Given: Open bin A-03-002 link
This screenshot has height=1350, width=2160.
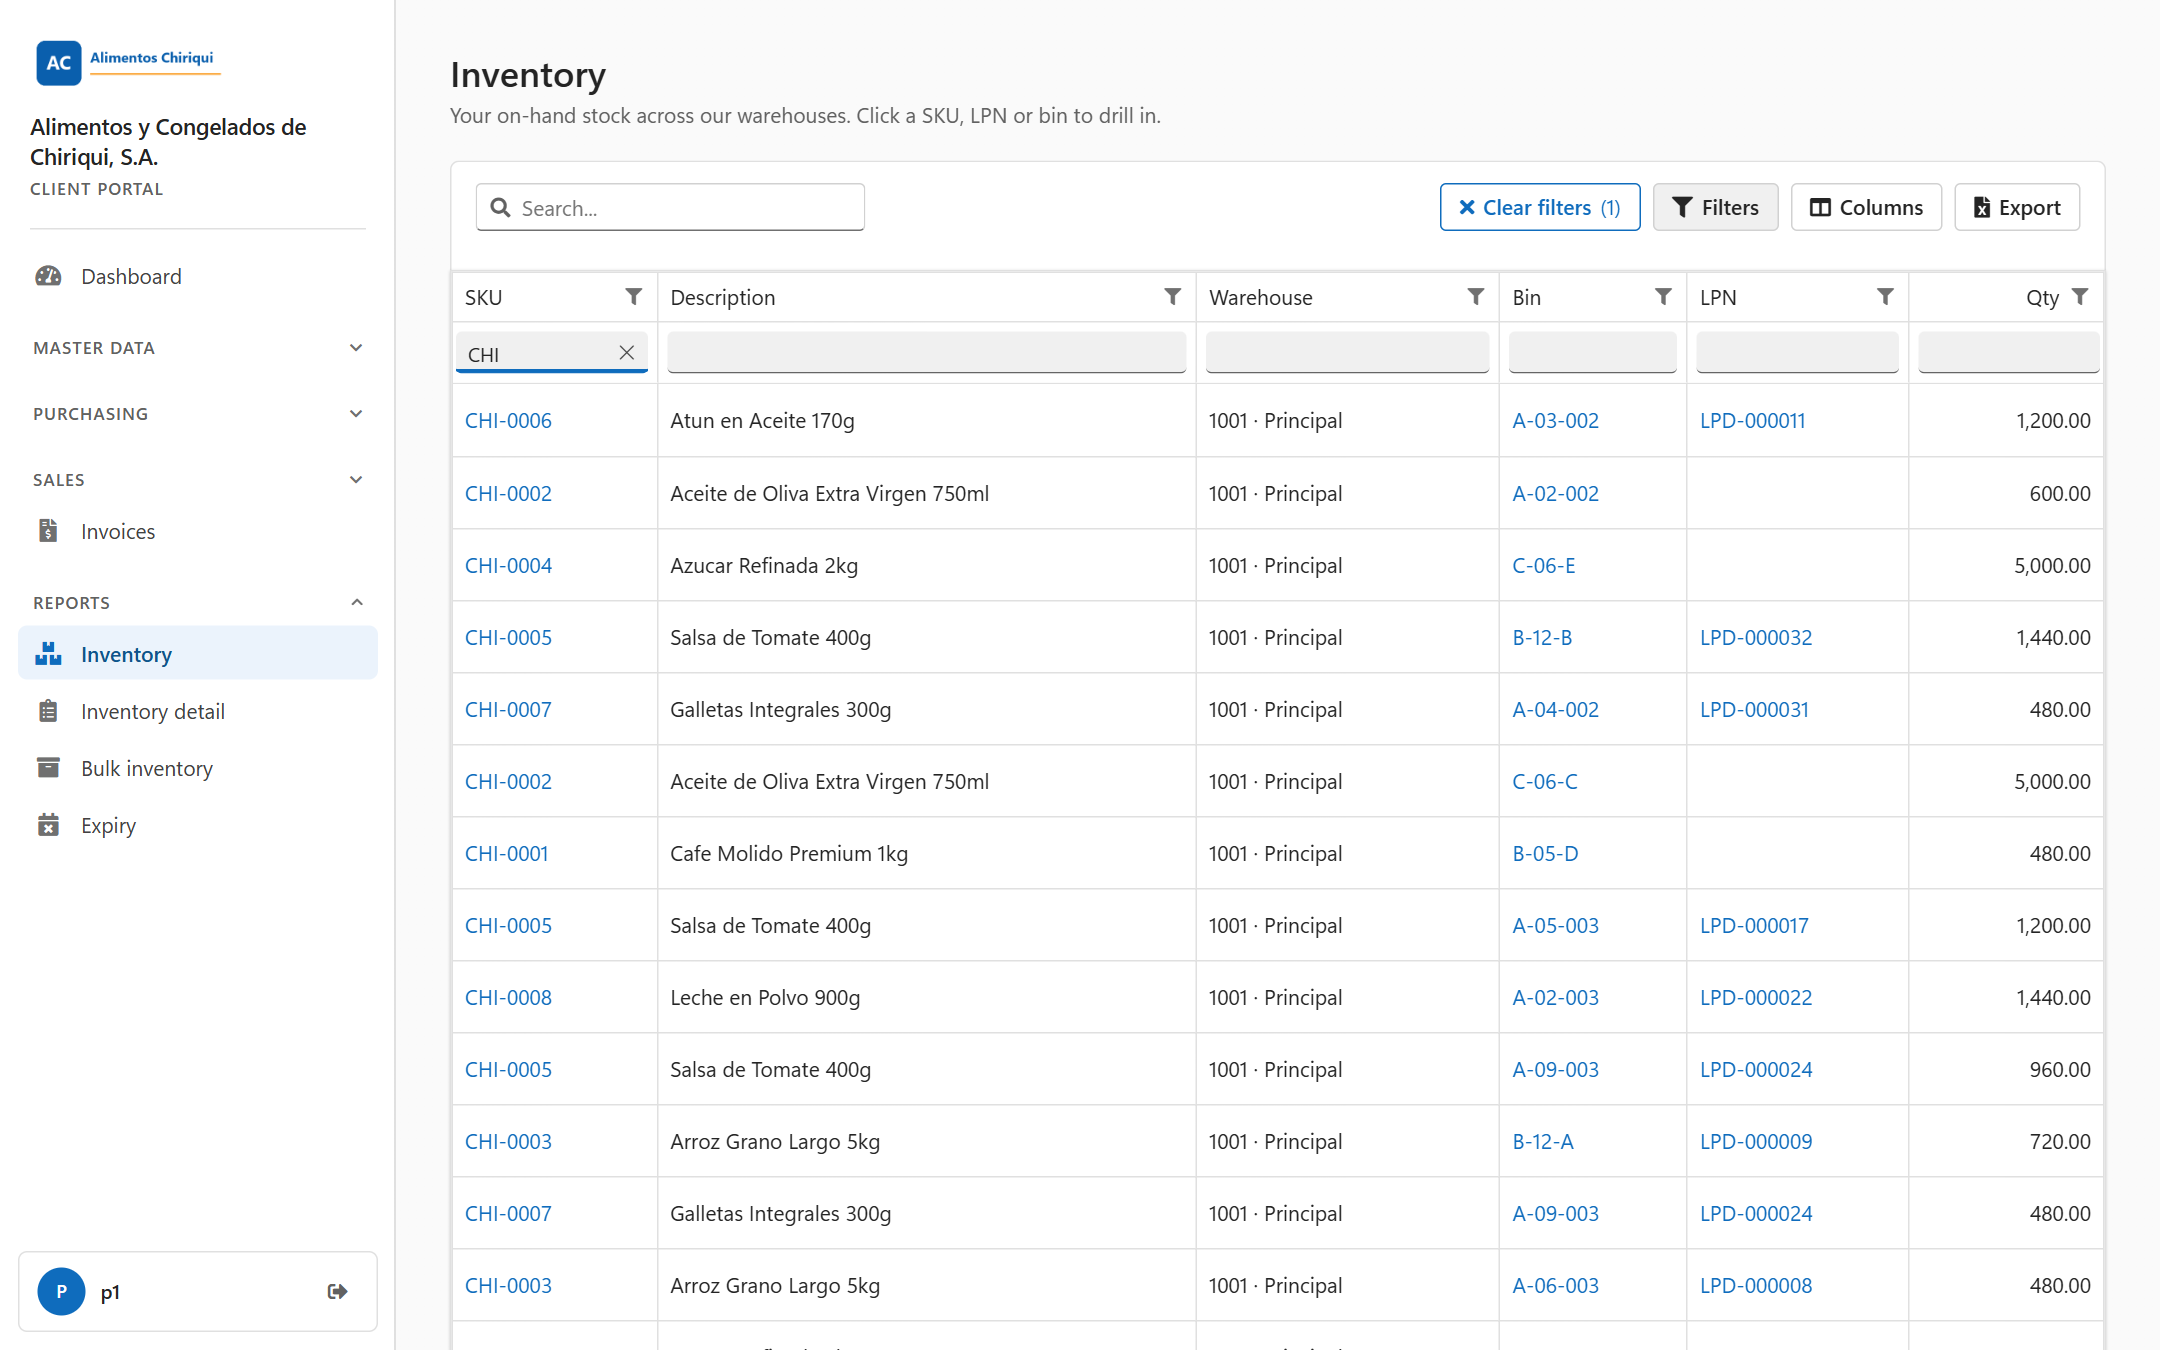Looking at the screenshot, I should pyautogui.click(x=1555, y=421).
